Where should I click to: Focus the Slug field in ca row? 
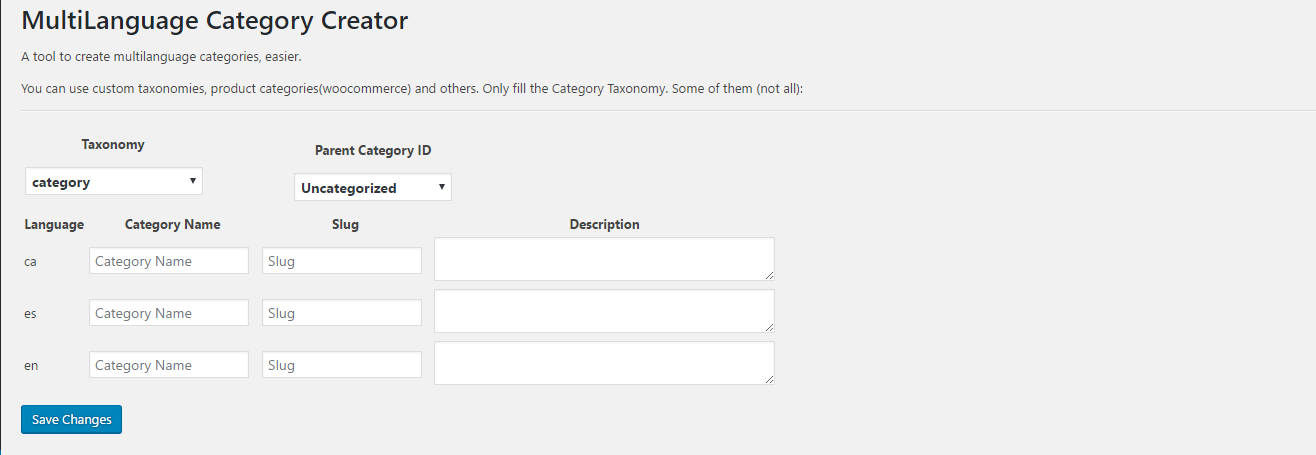[x=342, y=261]
